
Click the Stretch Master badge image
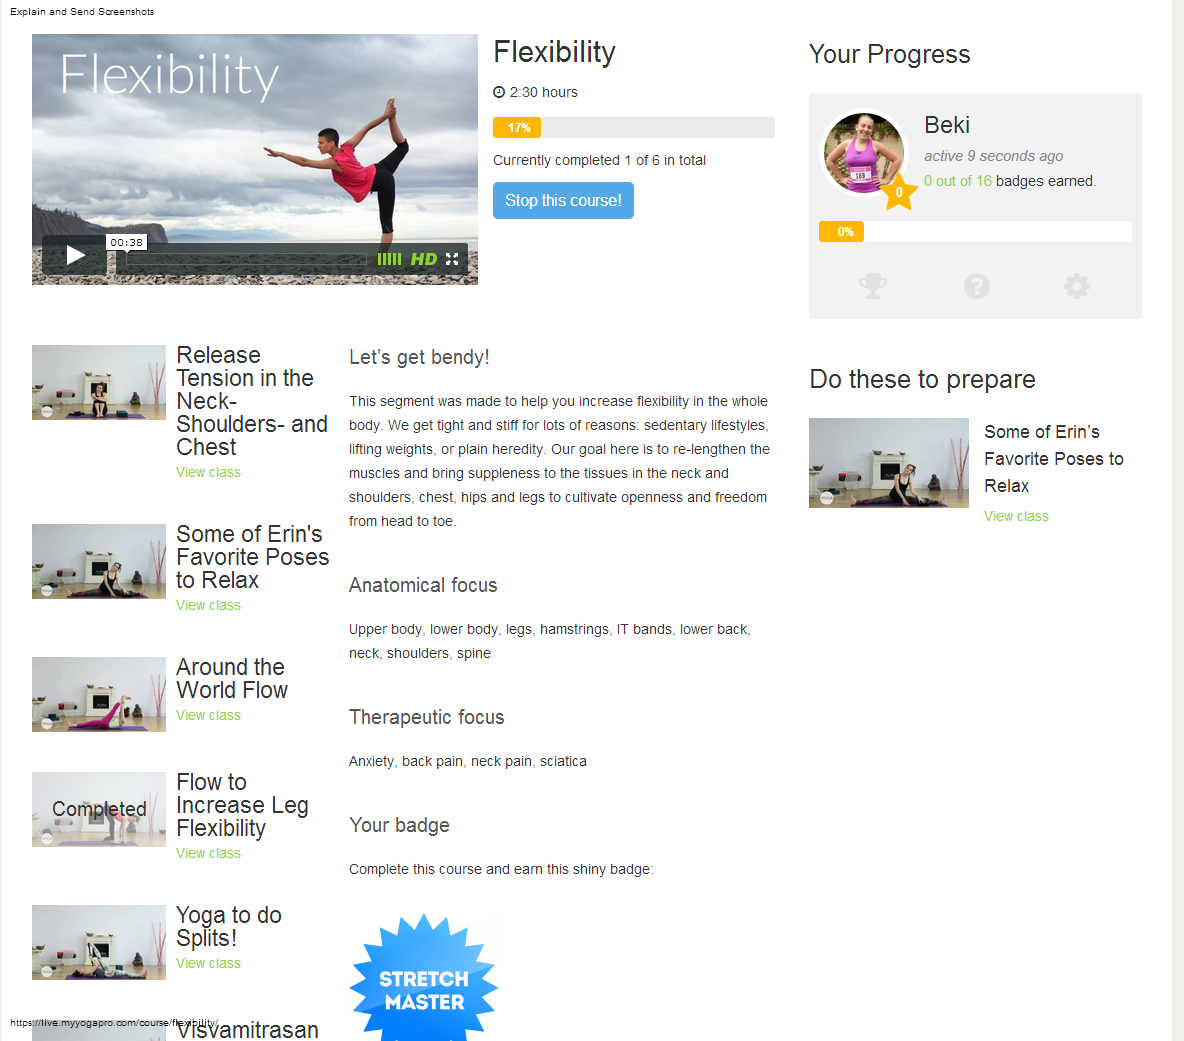point(424,978)
